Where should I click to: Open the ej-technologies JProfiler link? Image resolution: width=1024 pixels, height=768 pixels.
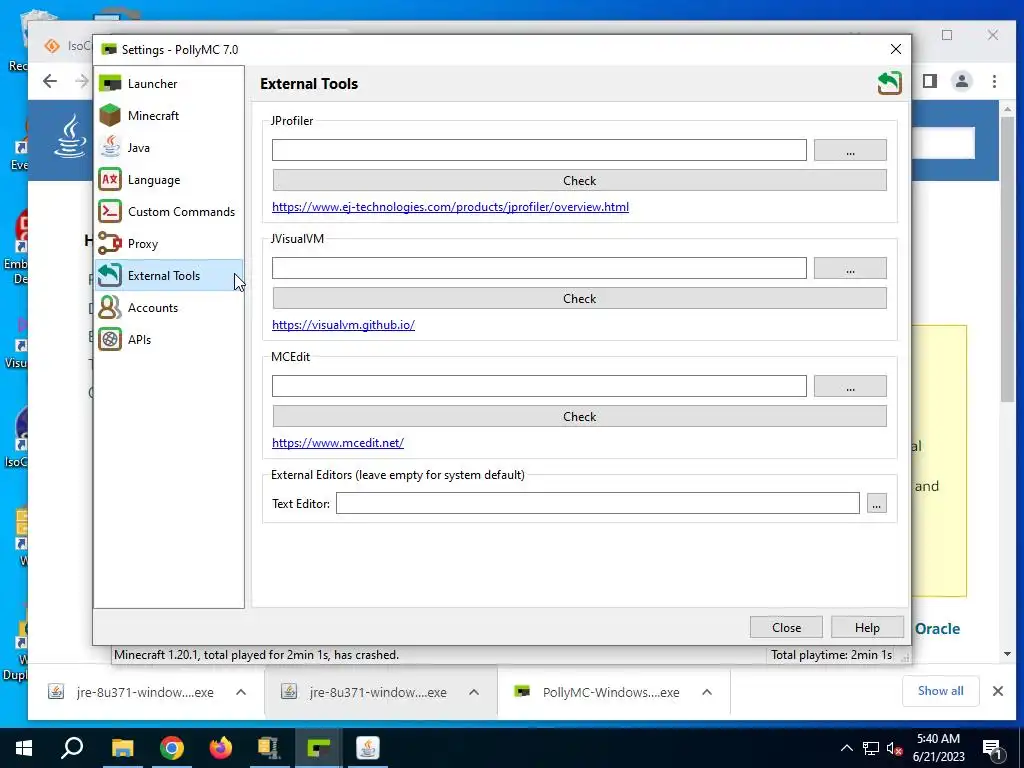450,207
